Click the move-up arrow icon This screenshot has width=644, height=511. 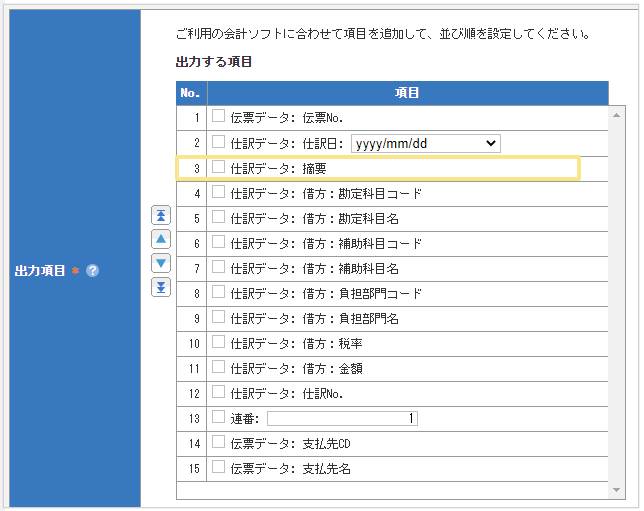pos(161,239)
